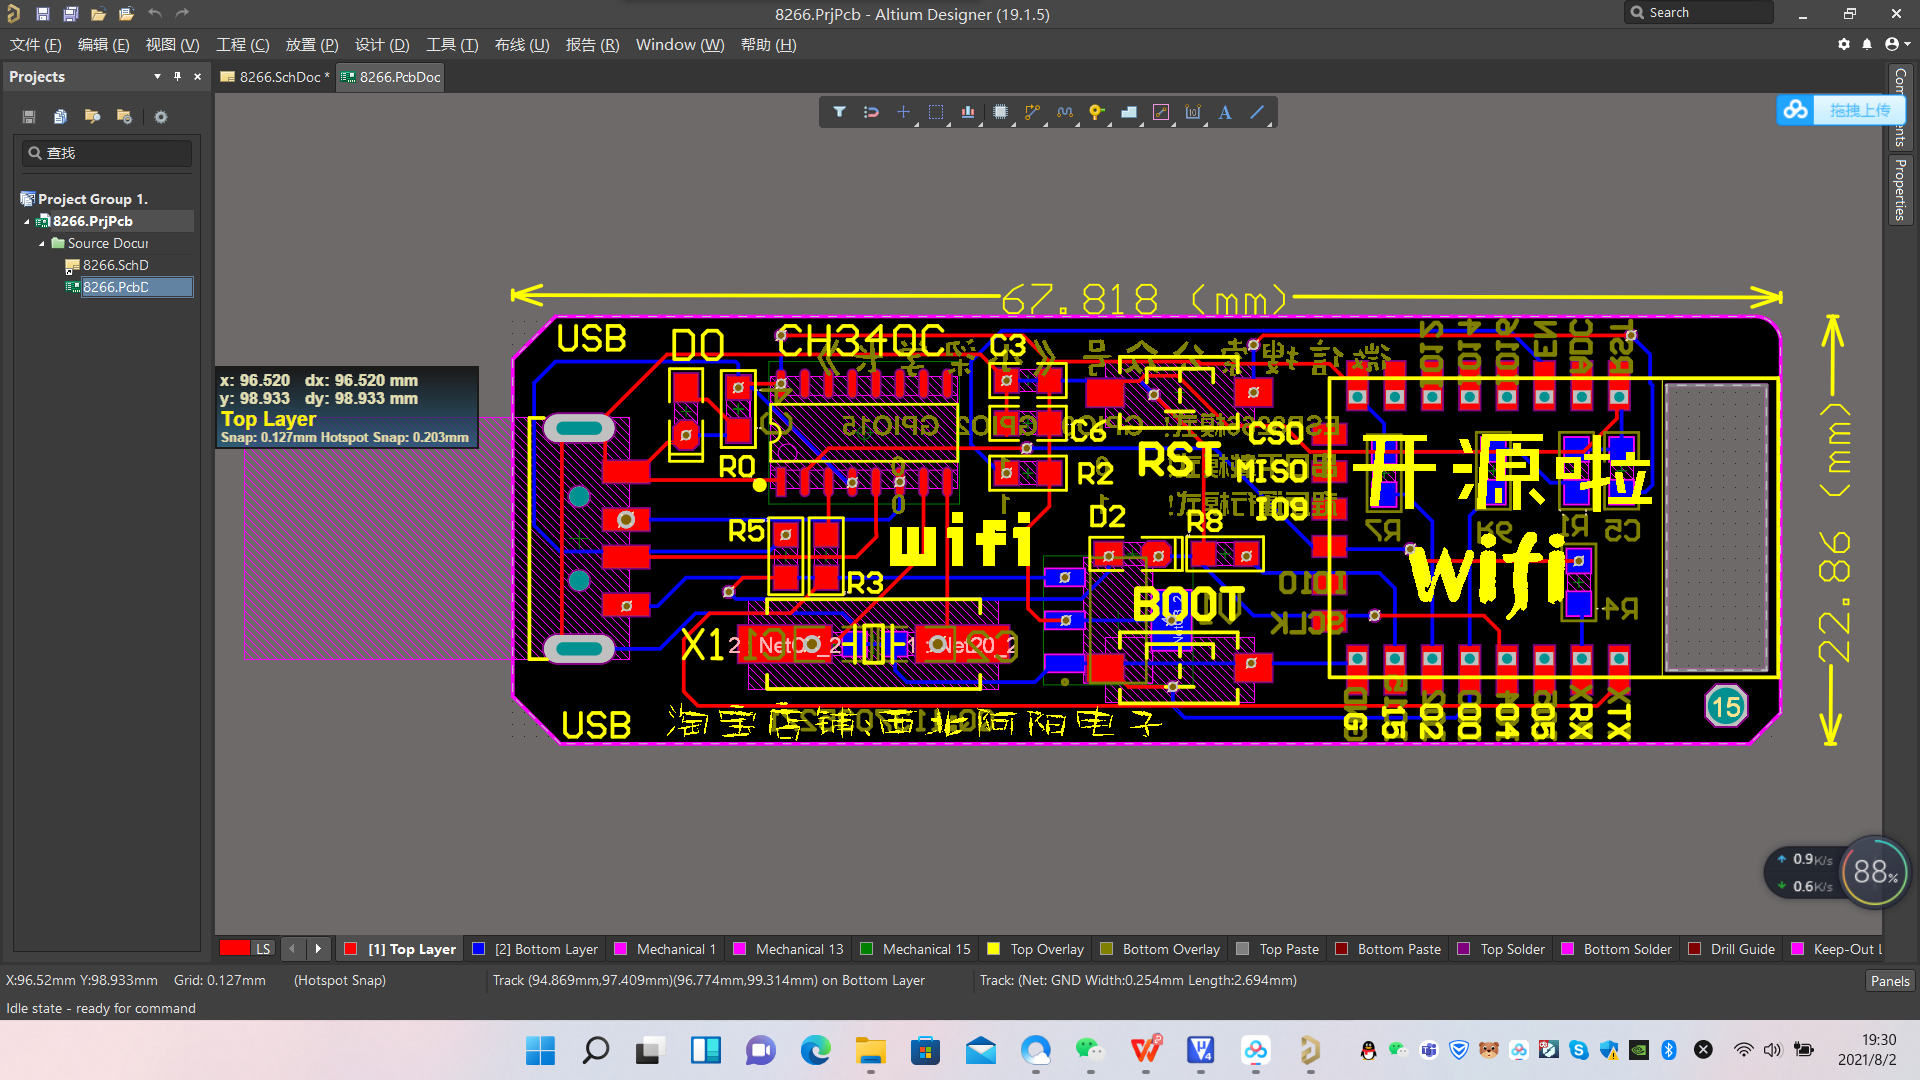The height and width of the screenshot is (1080, 1920).
Task: Open the Panels button
Action: click(x=1889, y=981)
